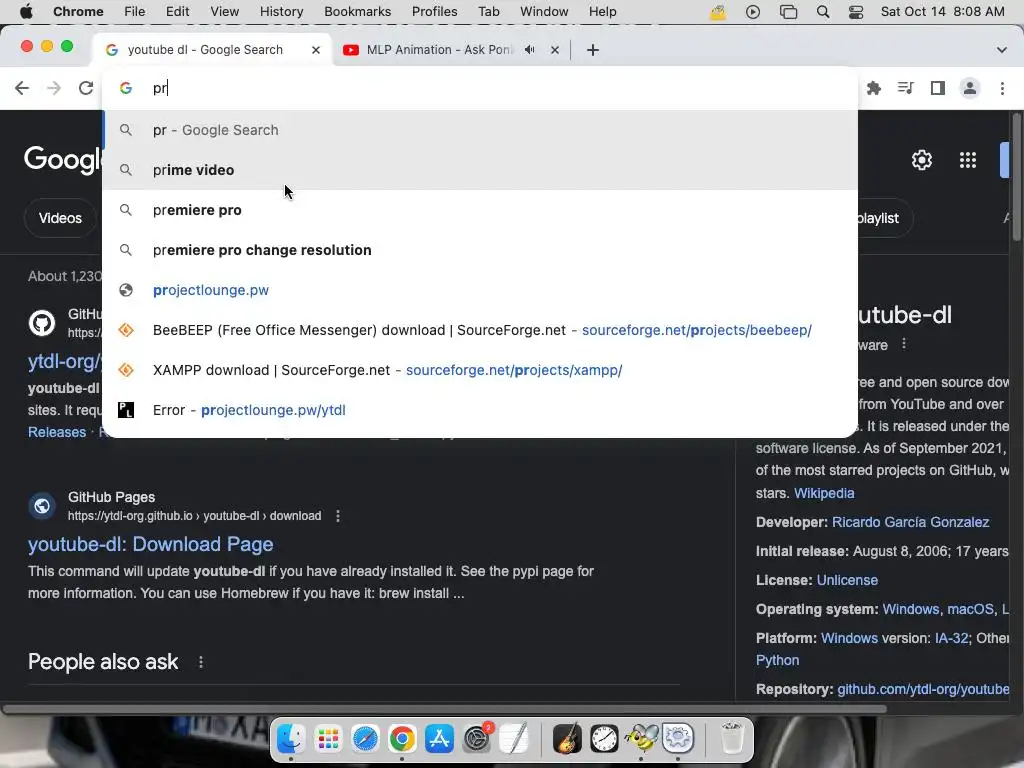Open the Google apps grid
The image size is (1024, 768).
tap(968, 160)
